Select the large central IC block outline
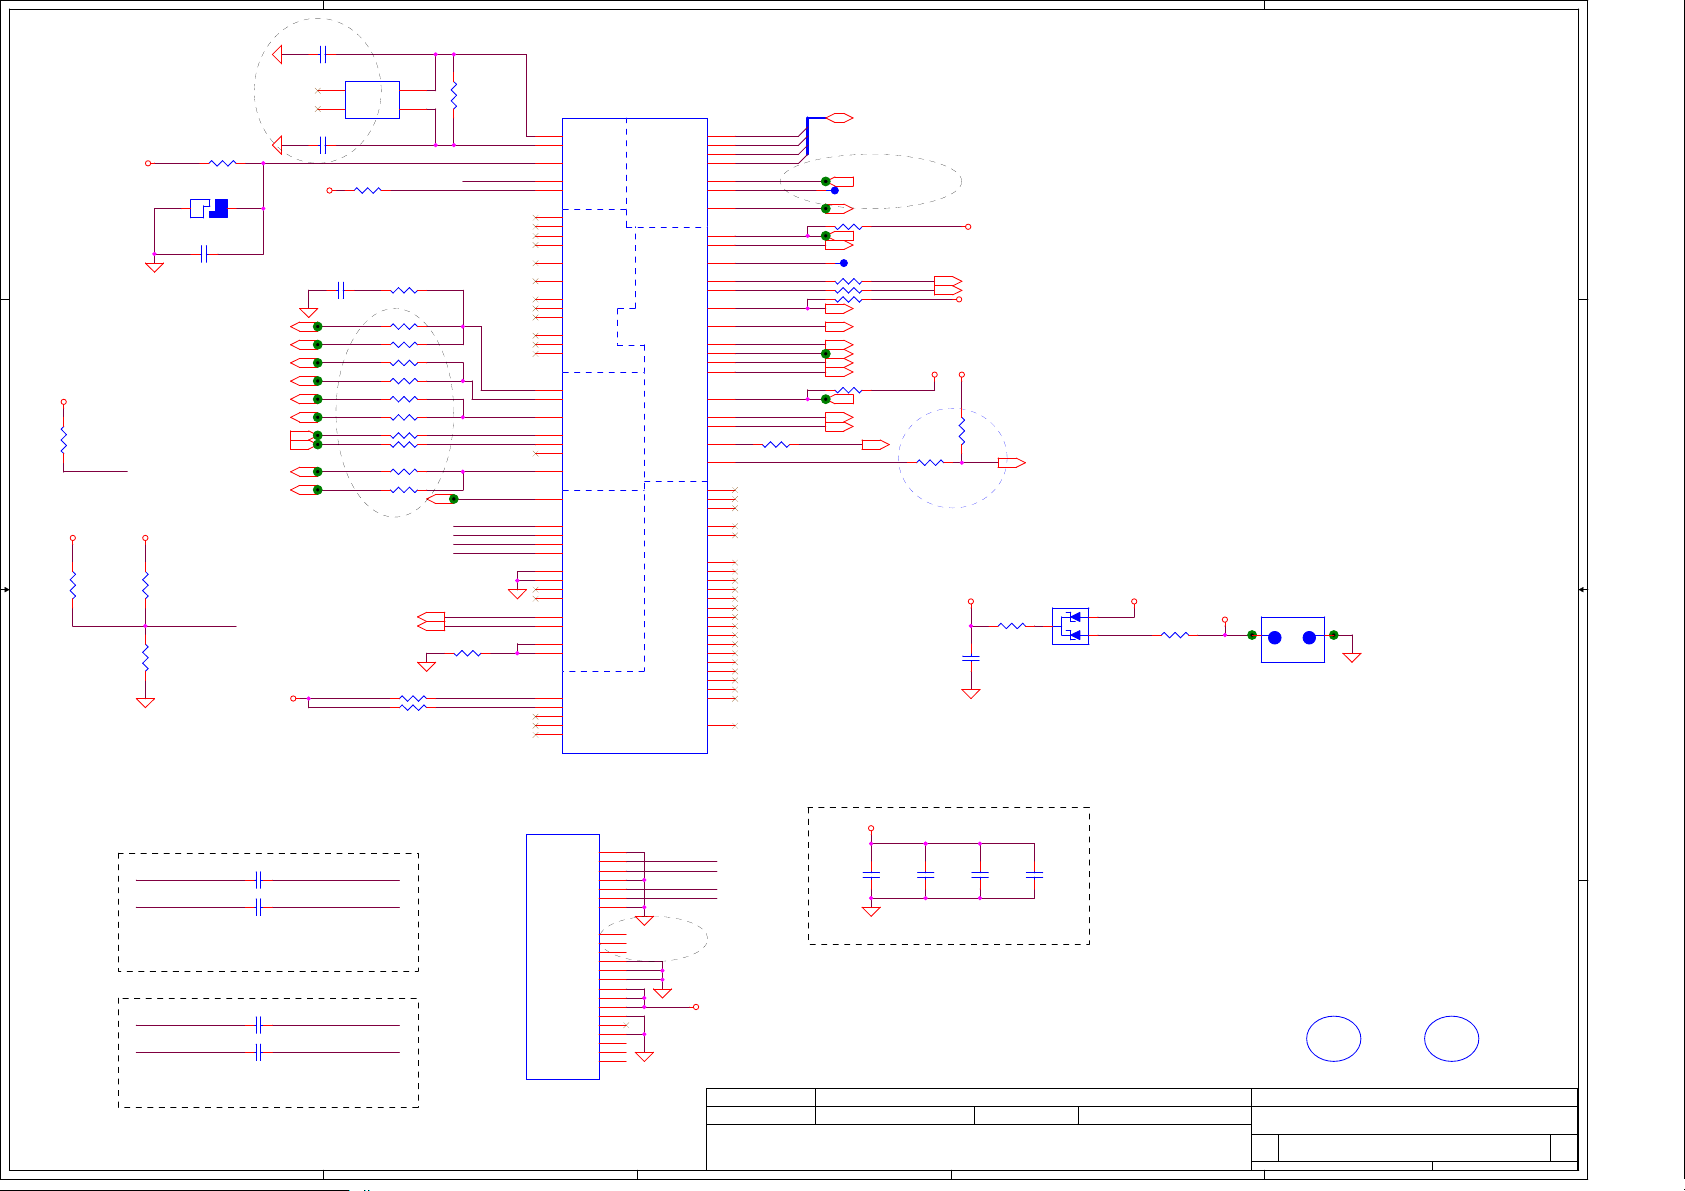This screenshot has height=1191, width=1685. point(635,435)
